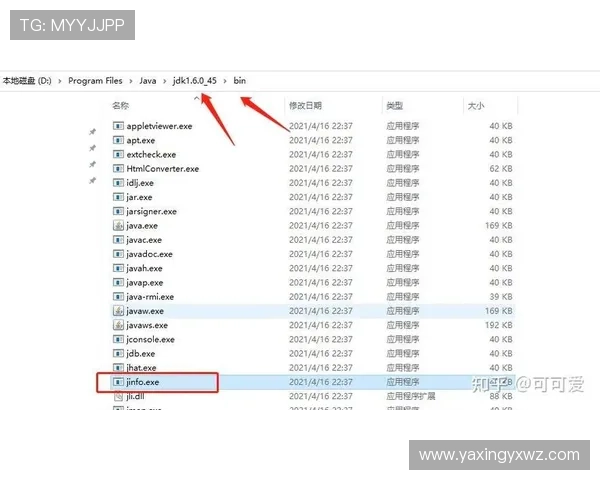The height and width of the screenshot is (480, 600).
Task: Select the file name HtmlConverter.exe
Action: click(x=163, y=168)
